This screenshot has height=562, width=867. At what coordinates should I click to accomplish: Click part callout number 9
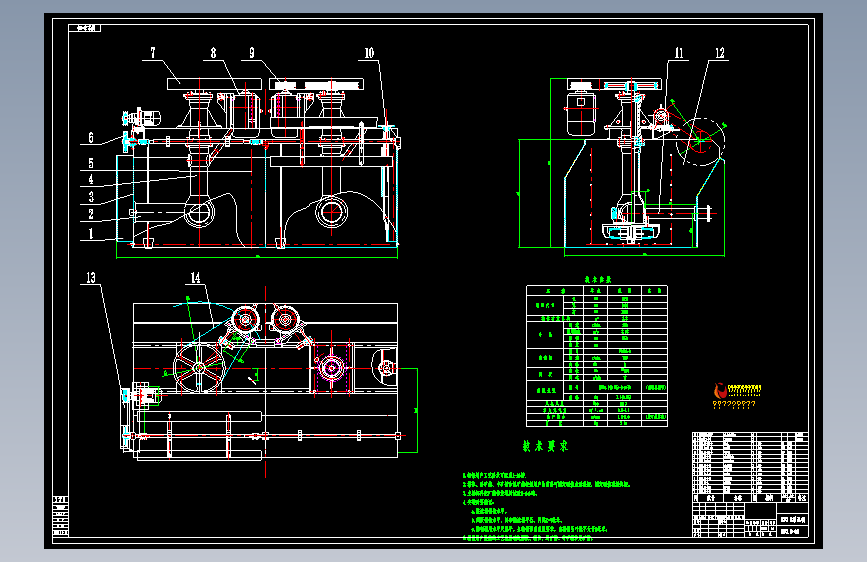click(252, 53)
